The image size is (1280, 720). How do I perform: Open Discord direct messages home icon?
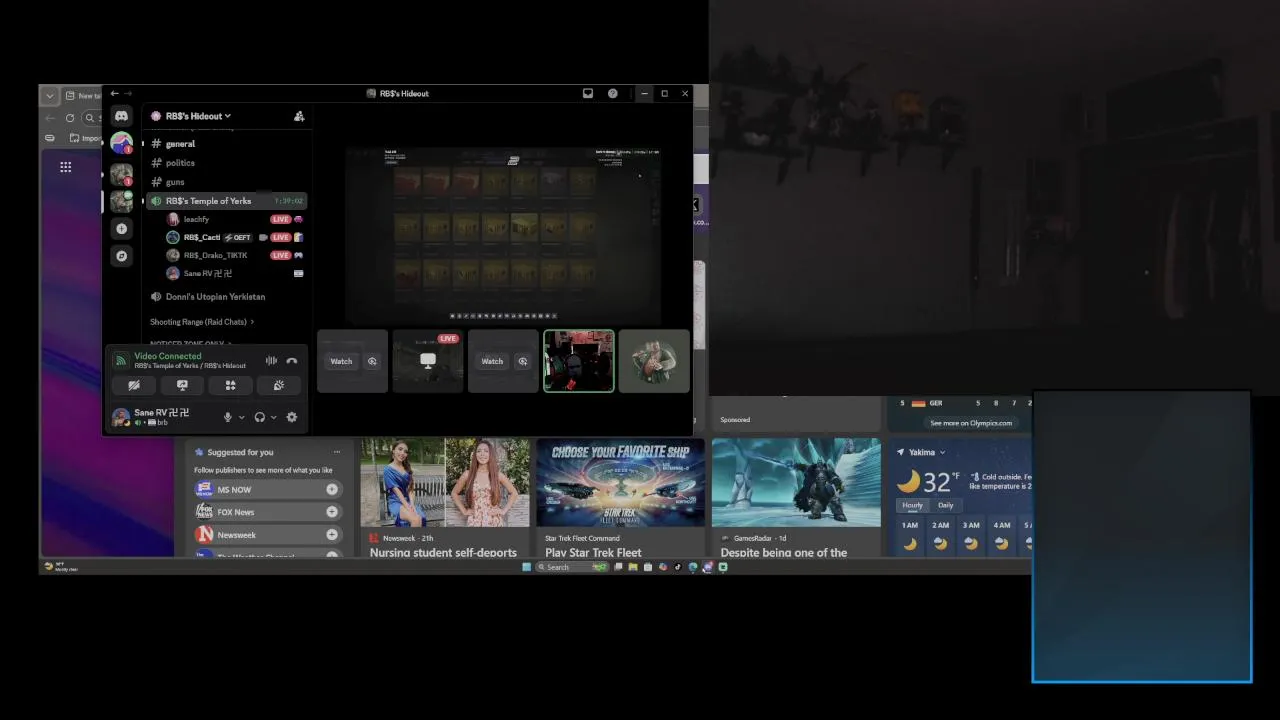pos(121,116)
